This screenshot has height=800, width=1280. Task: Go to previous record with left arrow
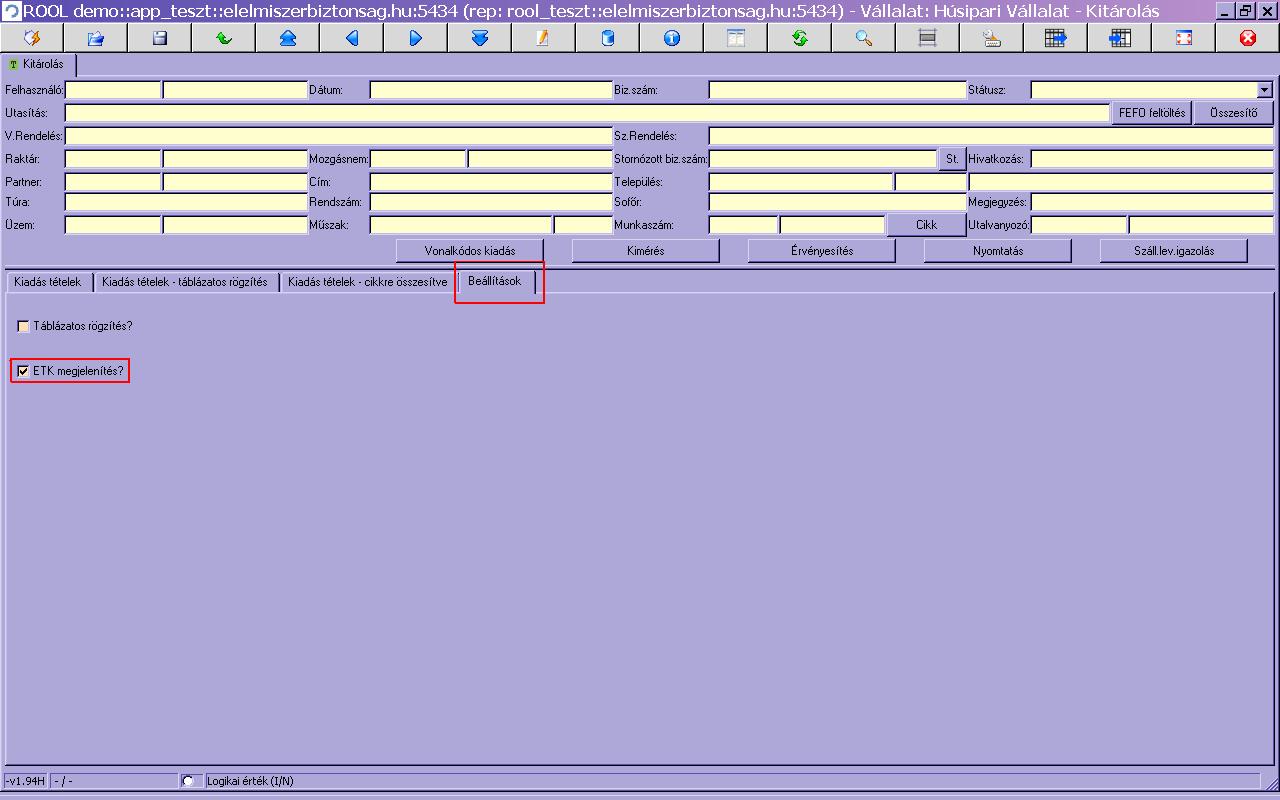click(352, 38)
